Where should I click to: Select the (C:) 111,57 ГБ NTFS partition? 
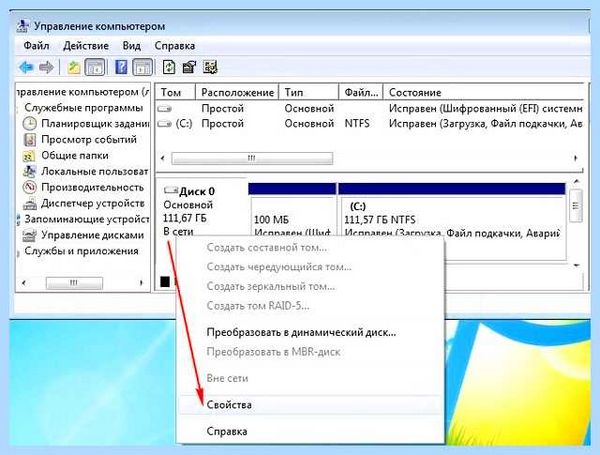(452, 220)
